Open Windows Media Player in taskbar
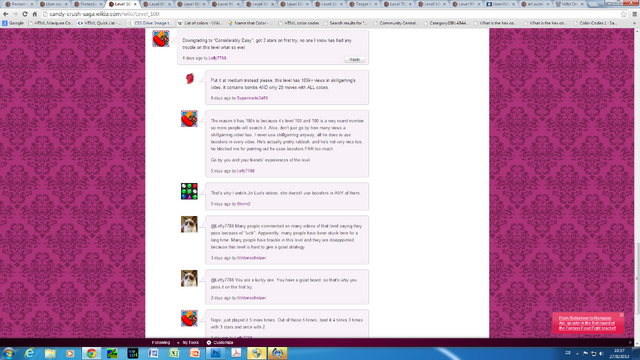This screenshot has height=360, width=640. pyautogui.click(x=70, y=353)
